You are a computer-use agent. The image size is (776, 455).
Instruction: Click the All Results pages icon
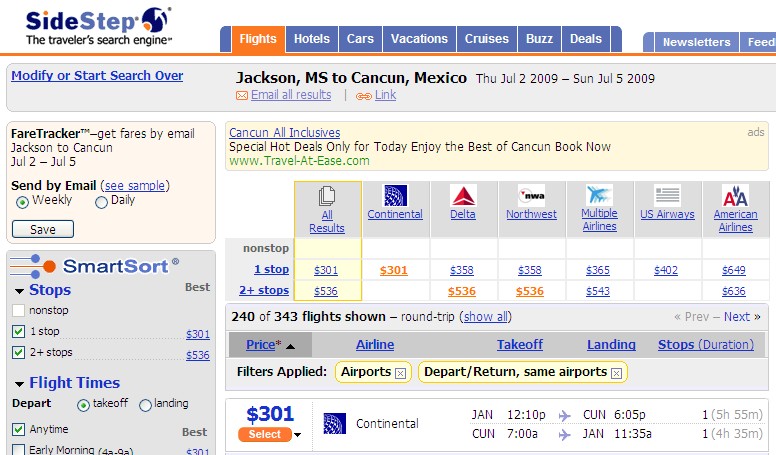point(327,196)
